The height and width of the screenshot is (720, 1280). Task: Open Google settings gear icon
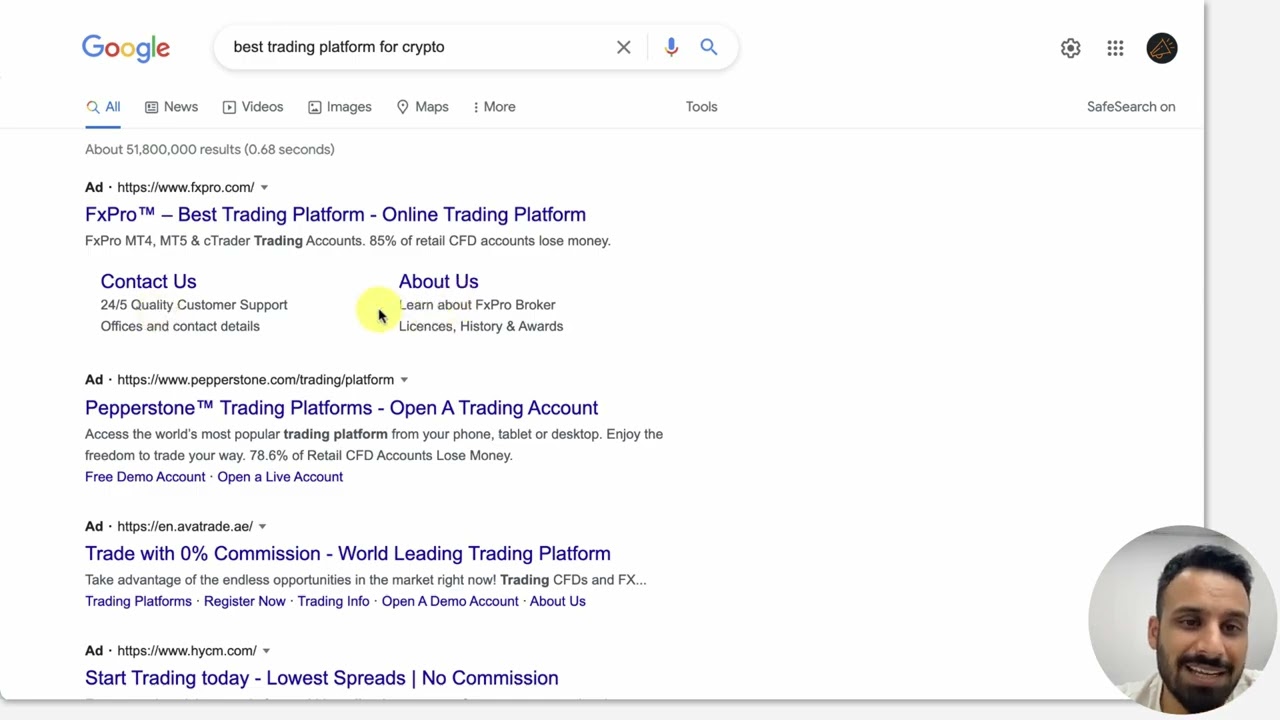tap(1070, 48)
